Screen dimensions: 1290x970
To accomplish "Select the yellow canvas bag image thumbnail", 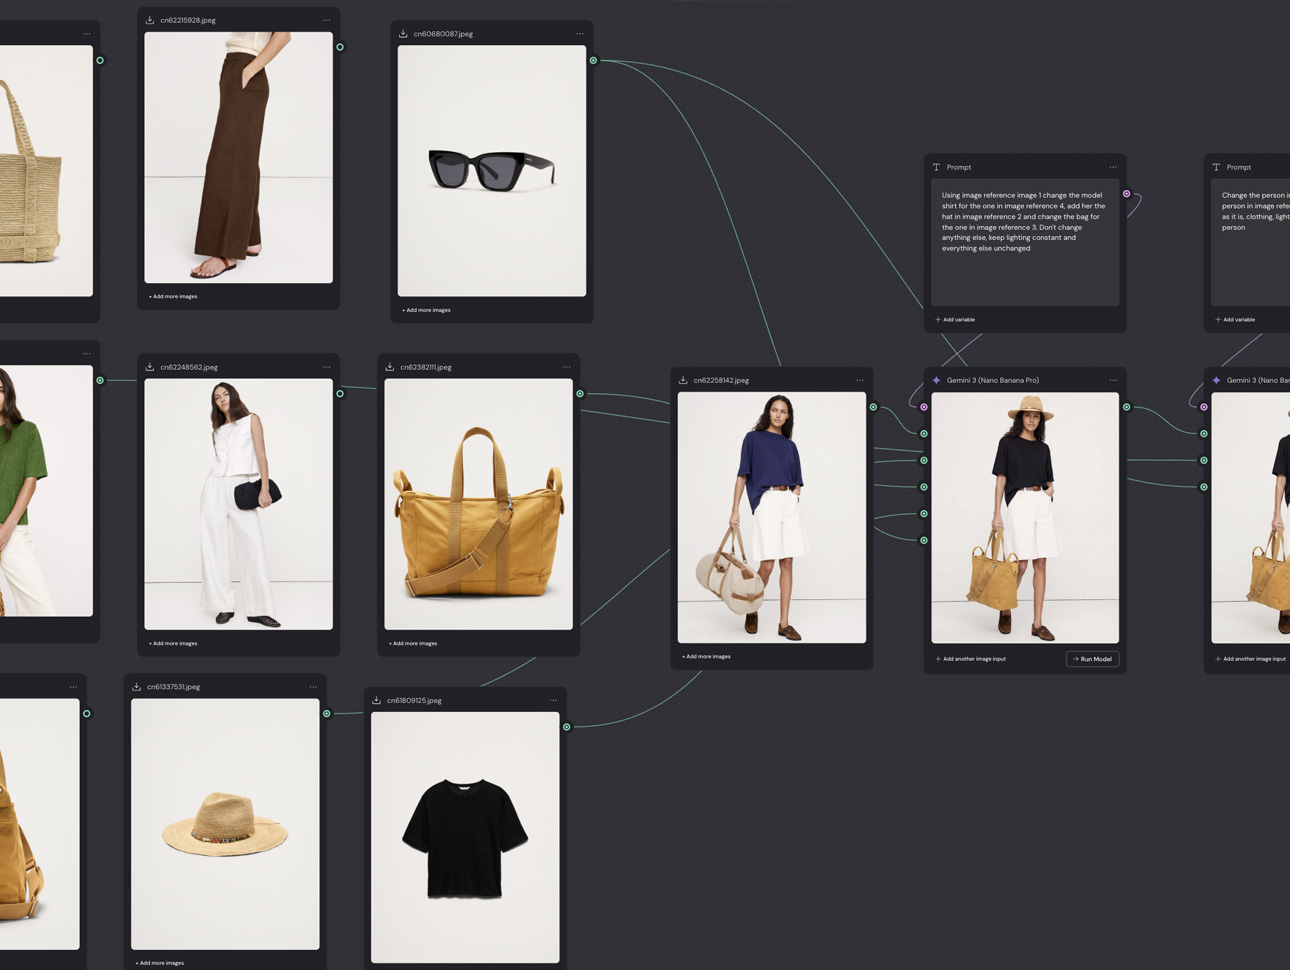I will 478,504.
